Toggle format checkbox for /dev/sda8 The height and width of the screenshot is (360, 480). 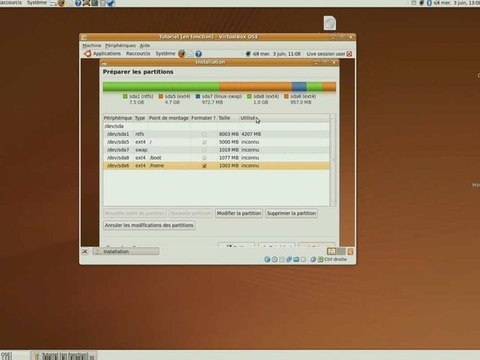click(204, 158)
